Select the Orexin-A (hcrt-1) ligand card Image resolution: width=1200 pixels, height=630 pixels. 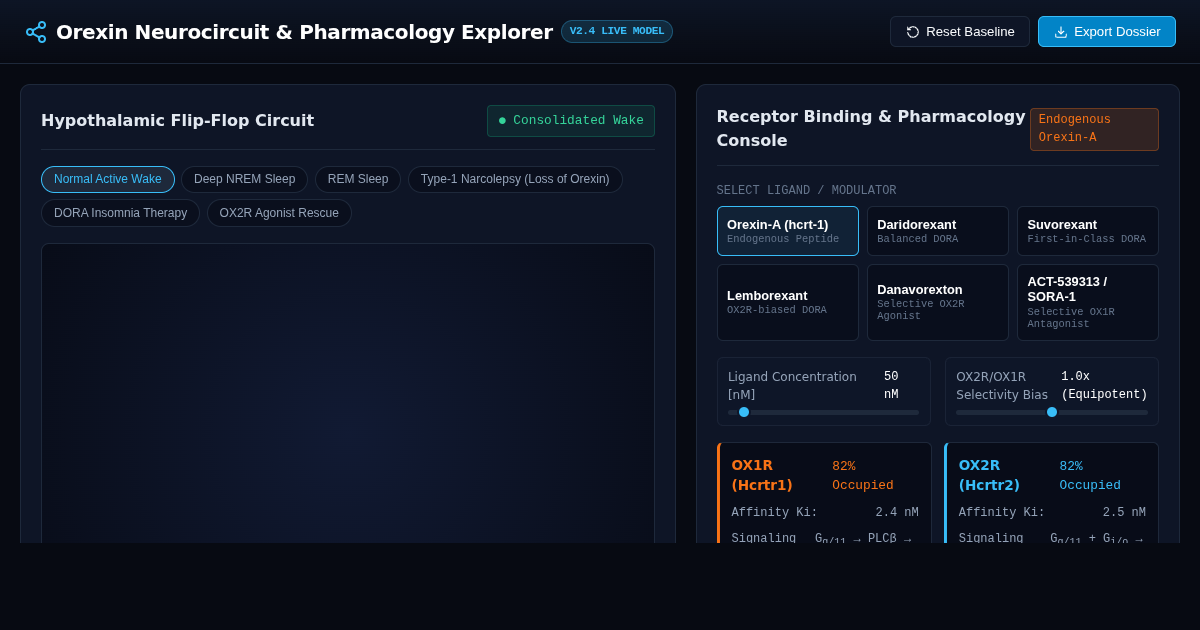click(x=788, y=231)
